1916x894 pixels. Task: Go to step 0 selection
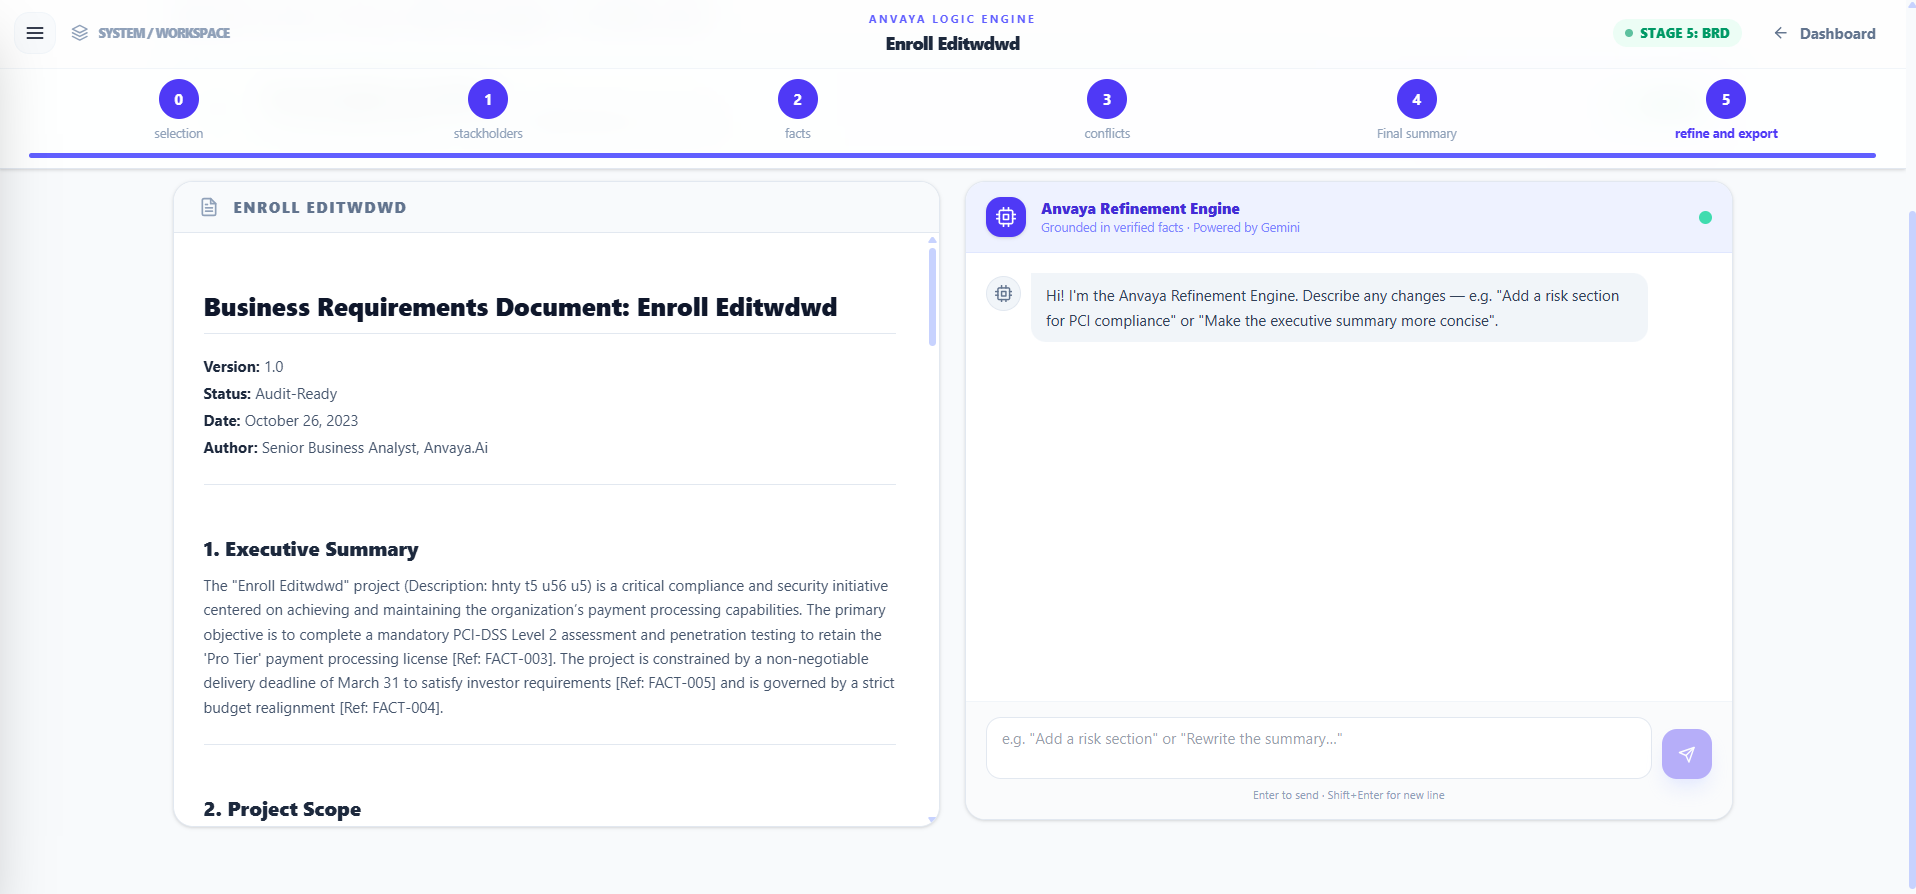coord(179,99)
